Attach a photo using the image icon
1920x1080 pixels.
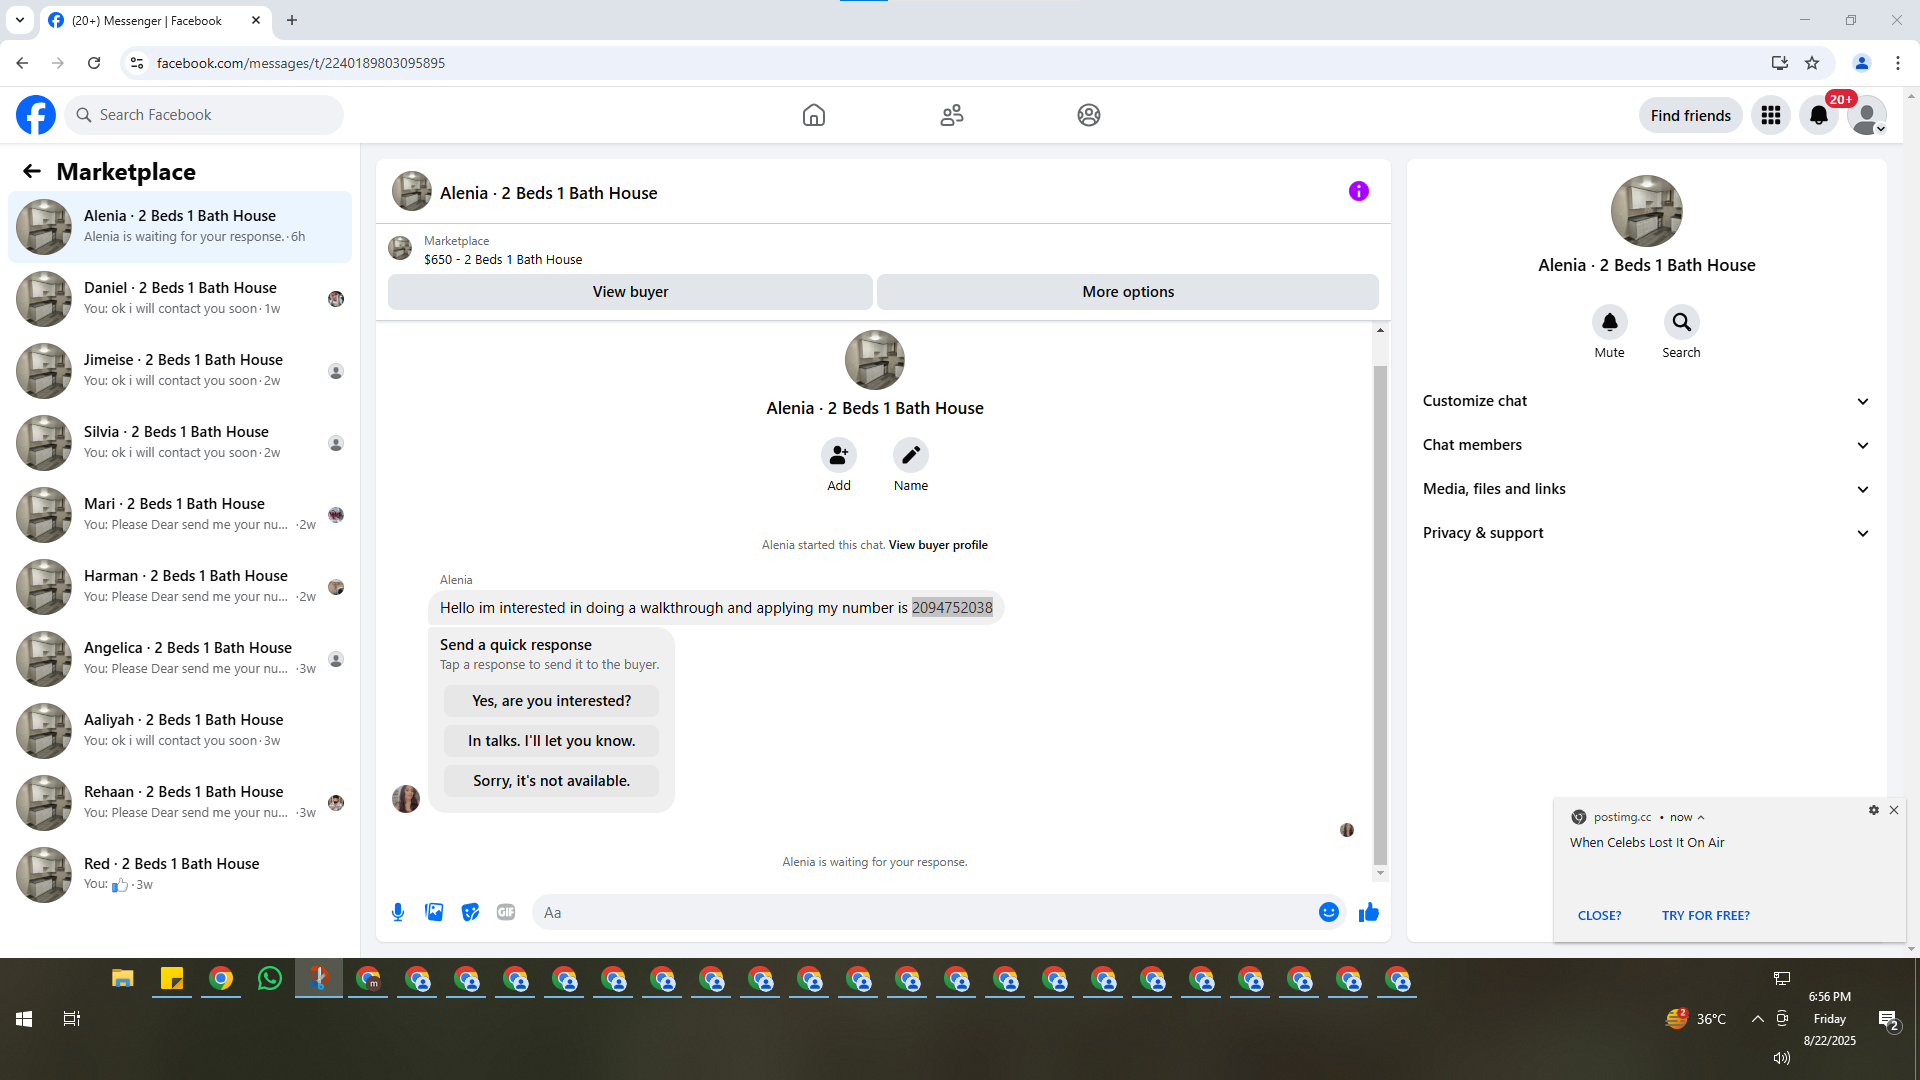coord(434,912)
